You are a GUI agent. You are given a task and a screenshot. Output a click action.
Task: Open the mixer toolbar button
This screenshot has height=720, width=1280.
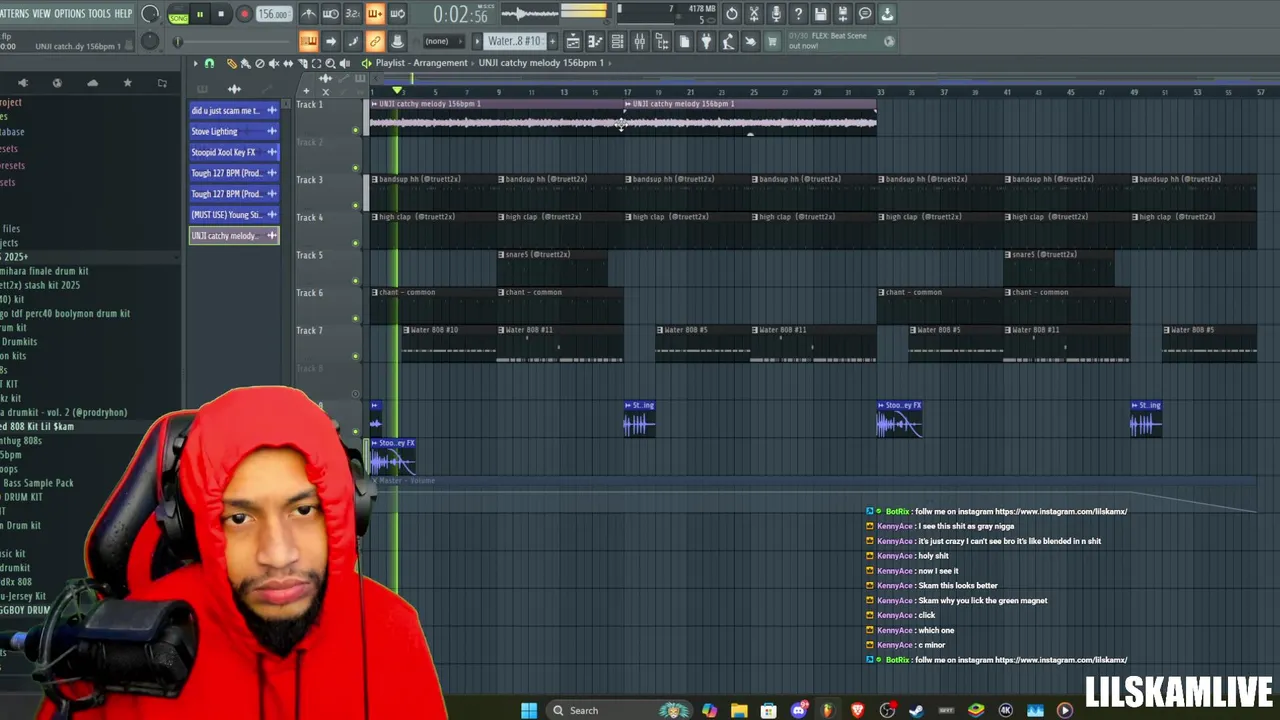639,41
